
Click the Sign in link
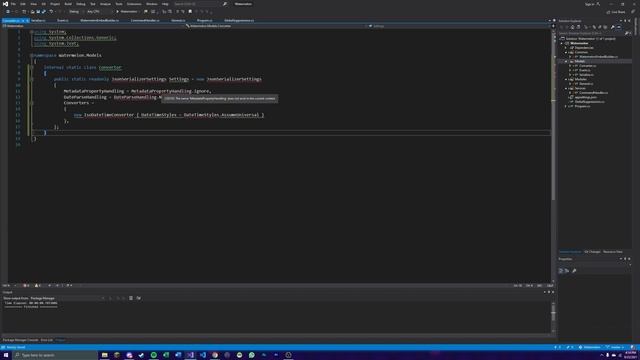coord(590,4)
